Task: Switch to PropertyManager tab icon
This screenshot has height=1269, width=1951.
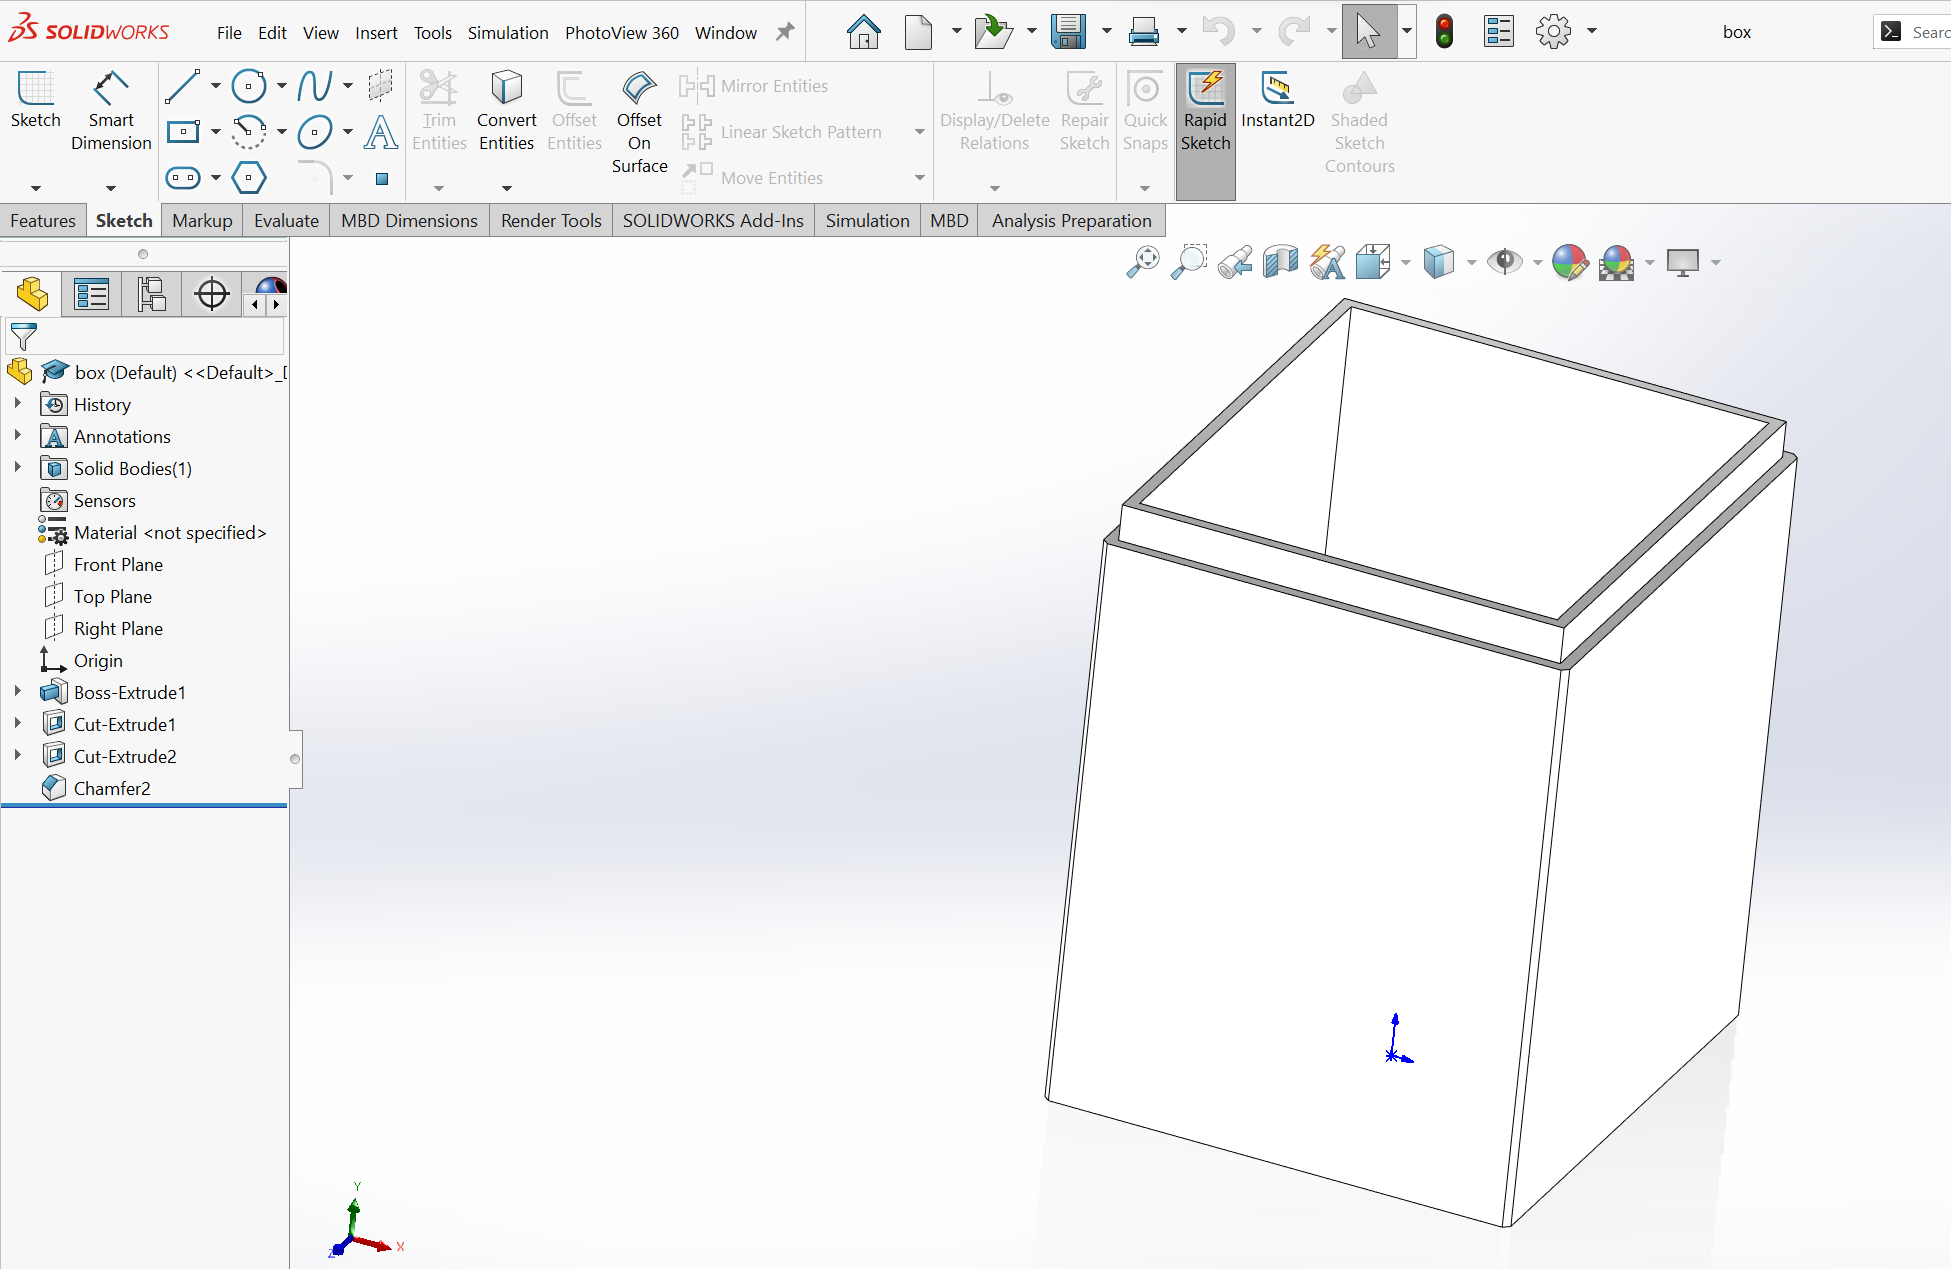Action: point(92,295)
